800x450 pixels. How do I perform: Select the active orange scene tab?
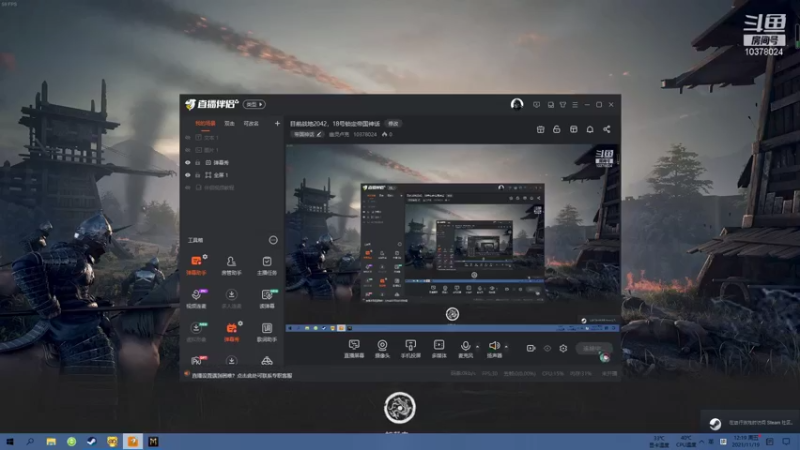[205, 123]
